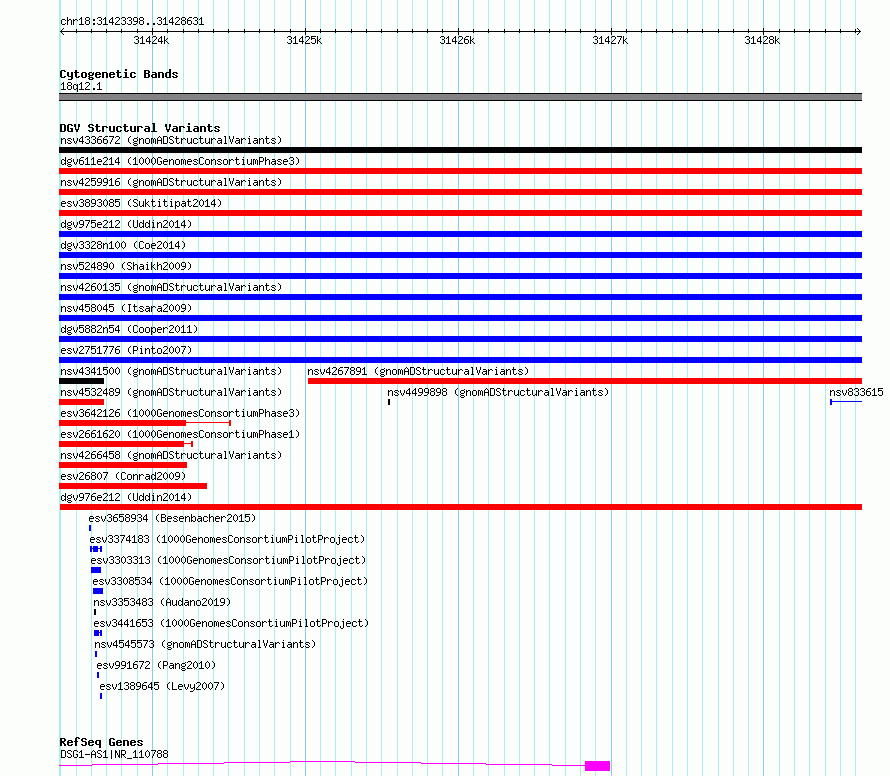The width and height of the screenshot is (890, 776).
Task: Click dgv5882n54 Cooper2011 variant label
Action: (129, 329)
